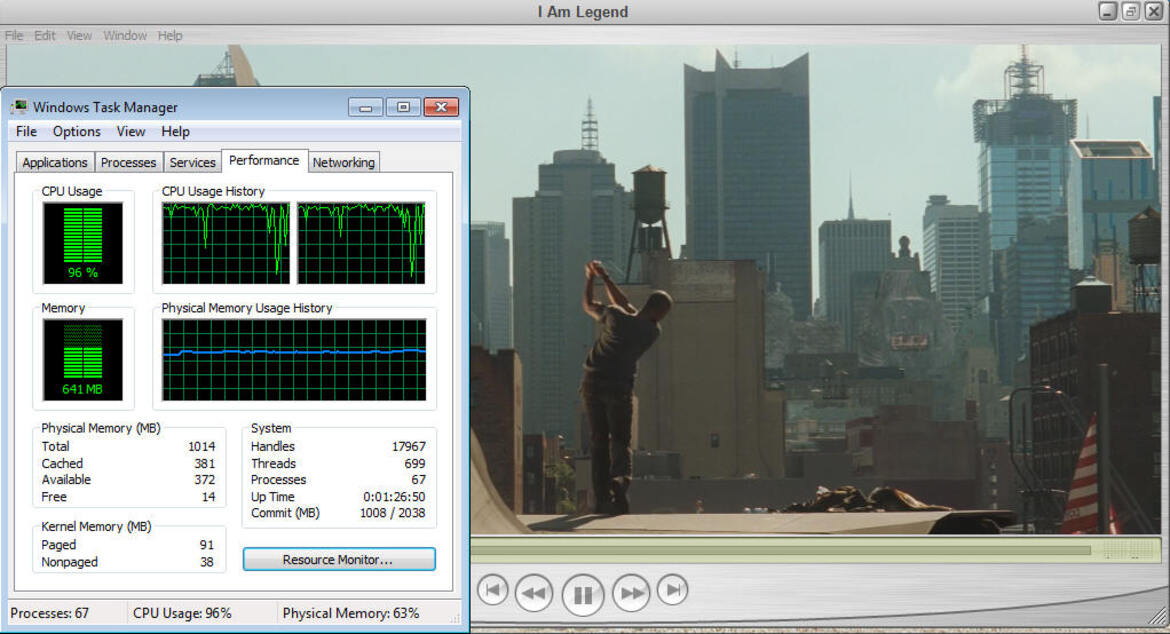
Task: Minimize the I Am Legend player window
Action: pos(1107,11)
